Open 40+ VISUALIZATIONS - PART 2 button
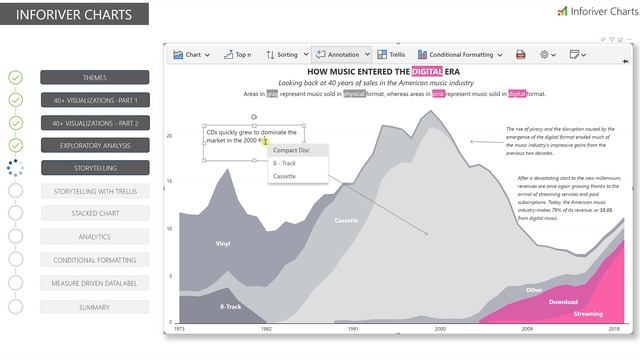 tap(95, 123)
